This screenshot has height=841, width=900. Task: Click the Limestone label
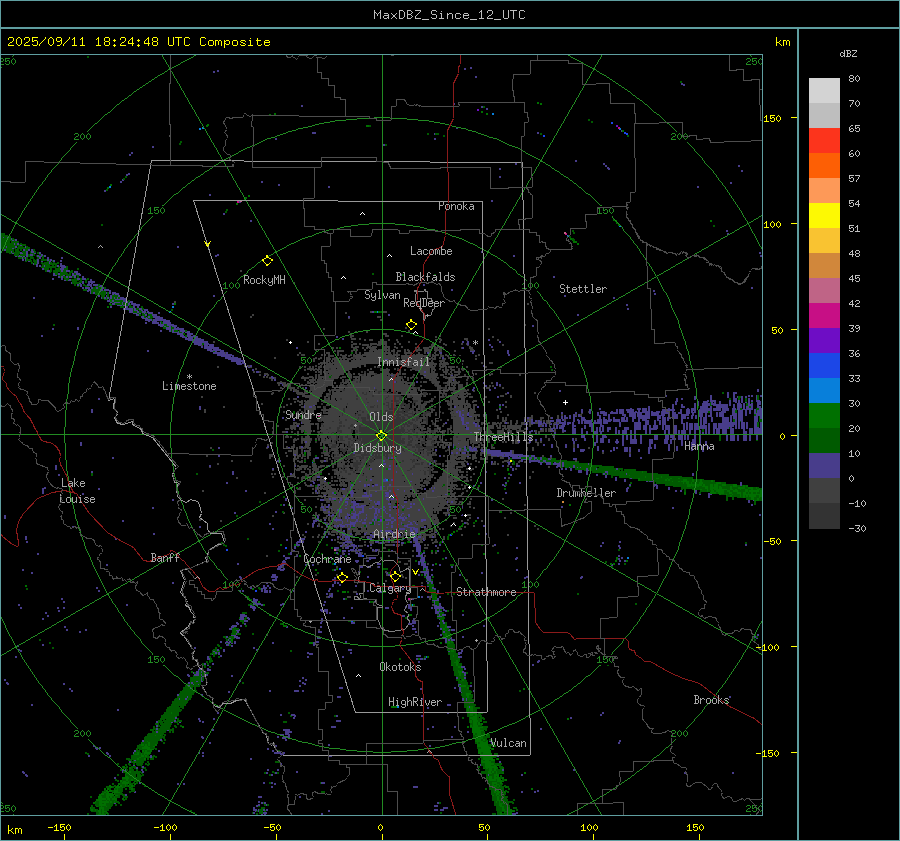(x=189, y=386)
